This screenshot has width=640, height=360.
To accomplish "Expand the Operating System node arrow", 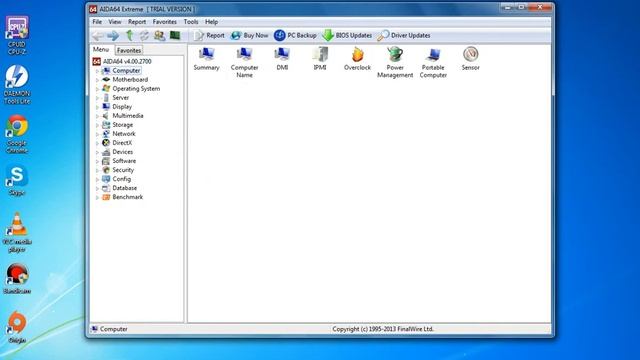I will pyautogui.click(x=98, y=89).
